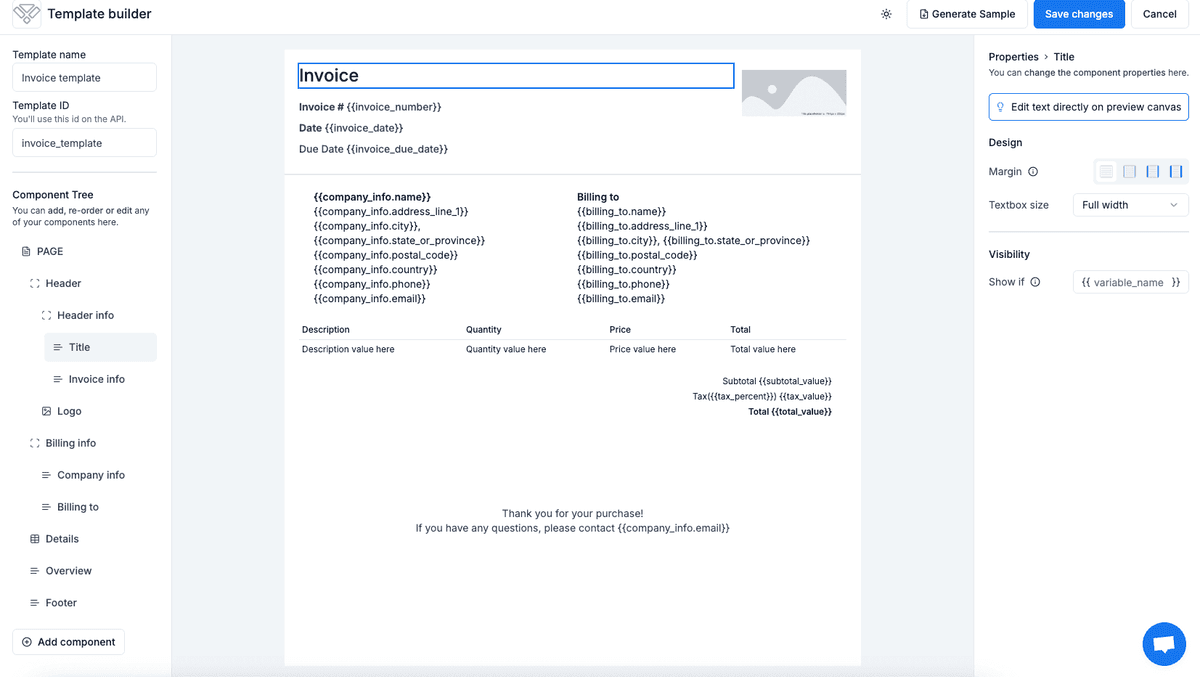Collapse the Header info group

[44, 314]
